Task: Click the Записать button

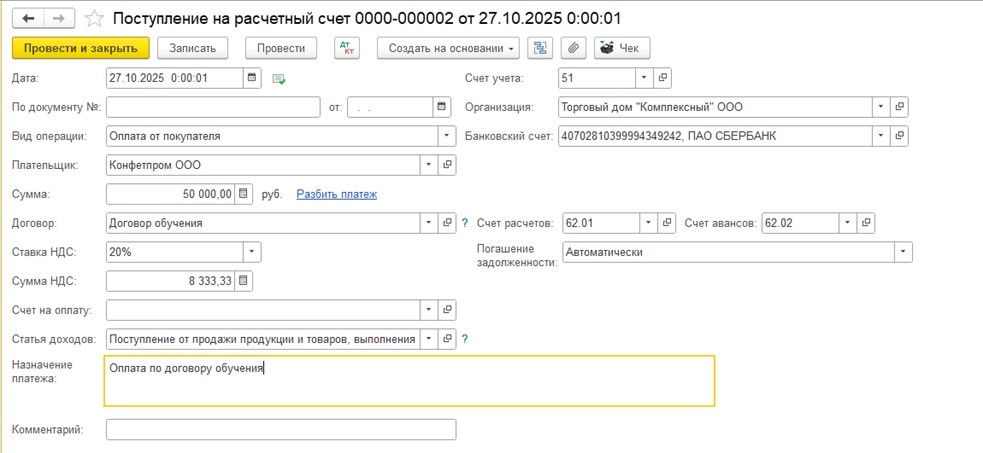Action: [x=193, y=48]
